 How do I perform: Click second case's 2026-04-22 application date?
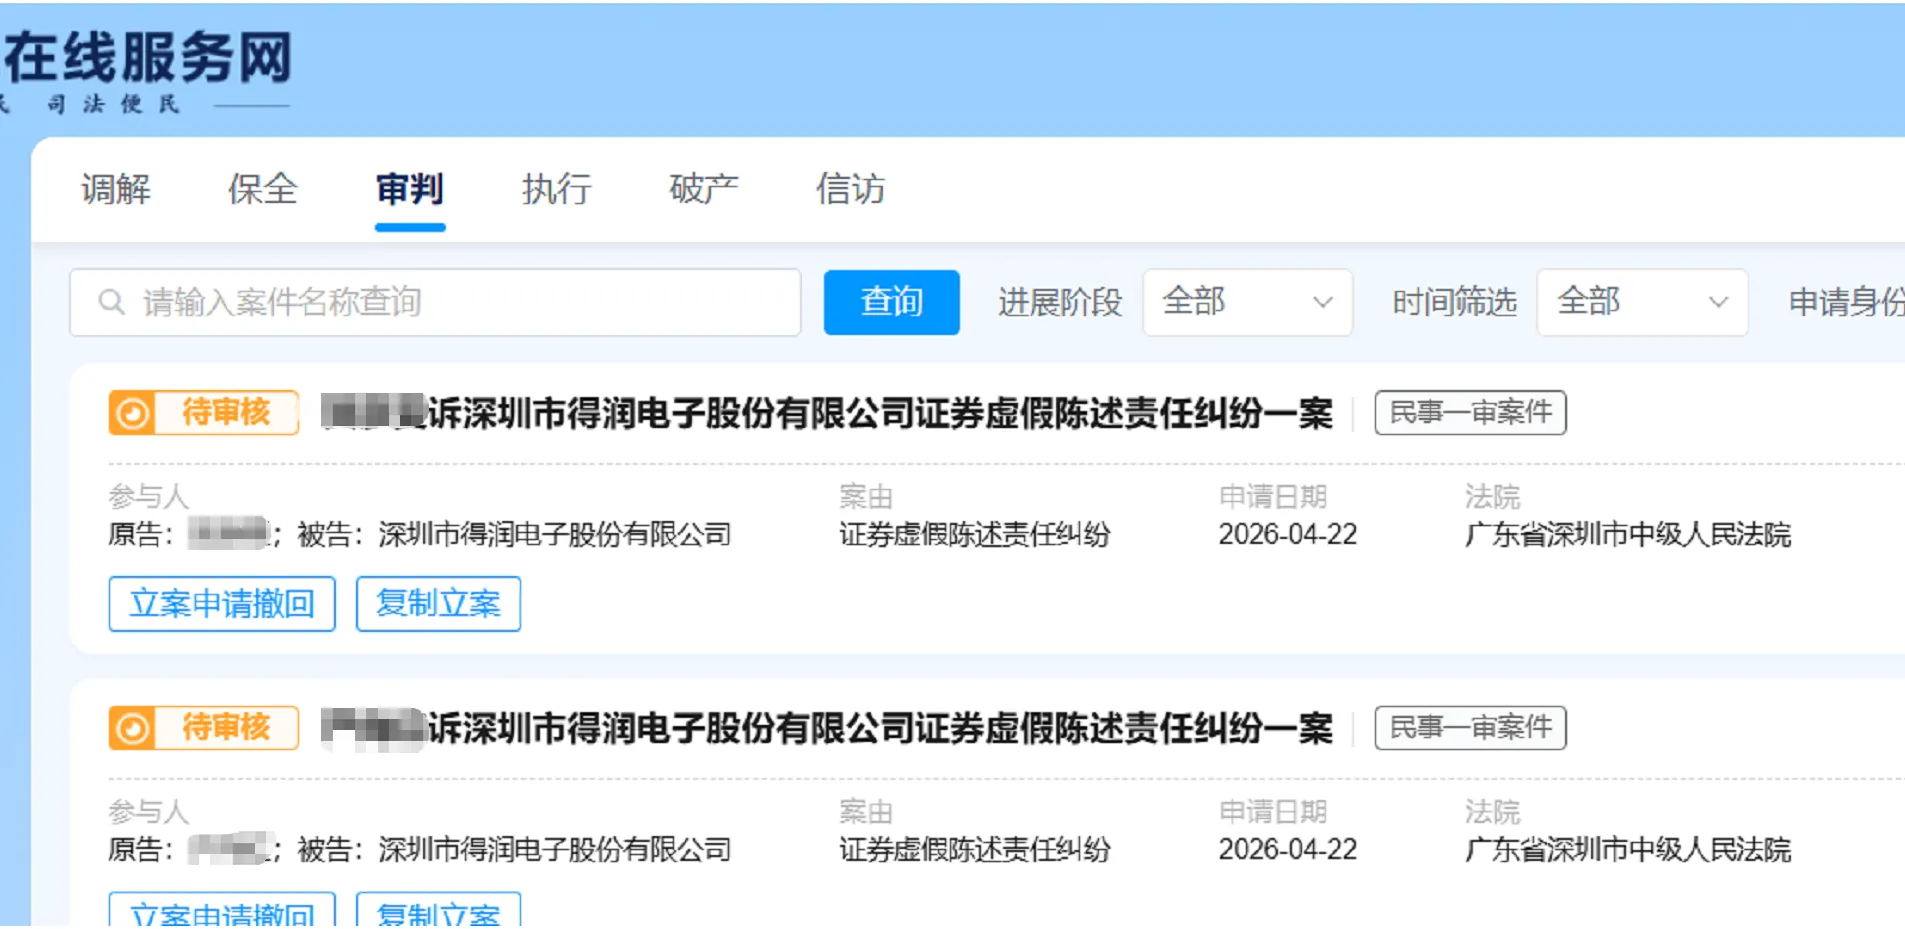[1287, 849]
